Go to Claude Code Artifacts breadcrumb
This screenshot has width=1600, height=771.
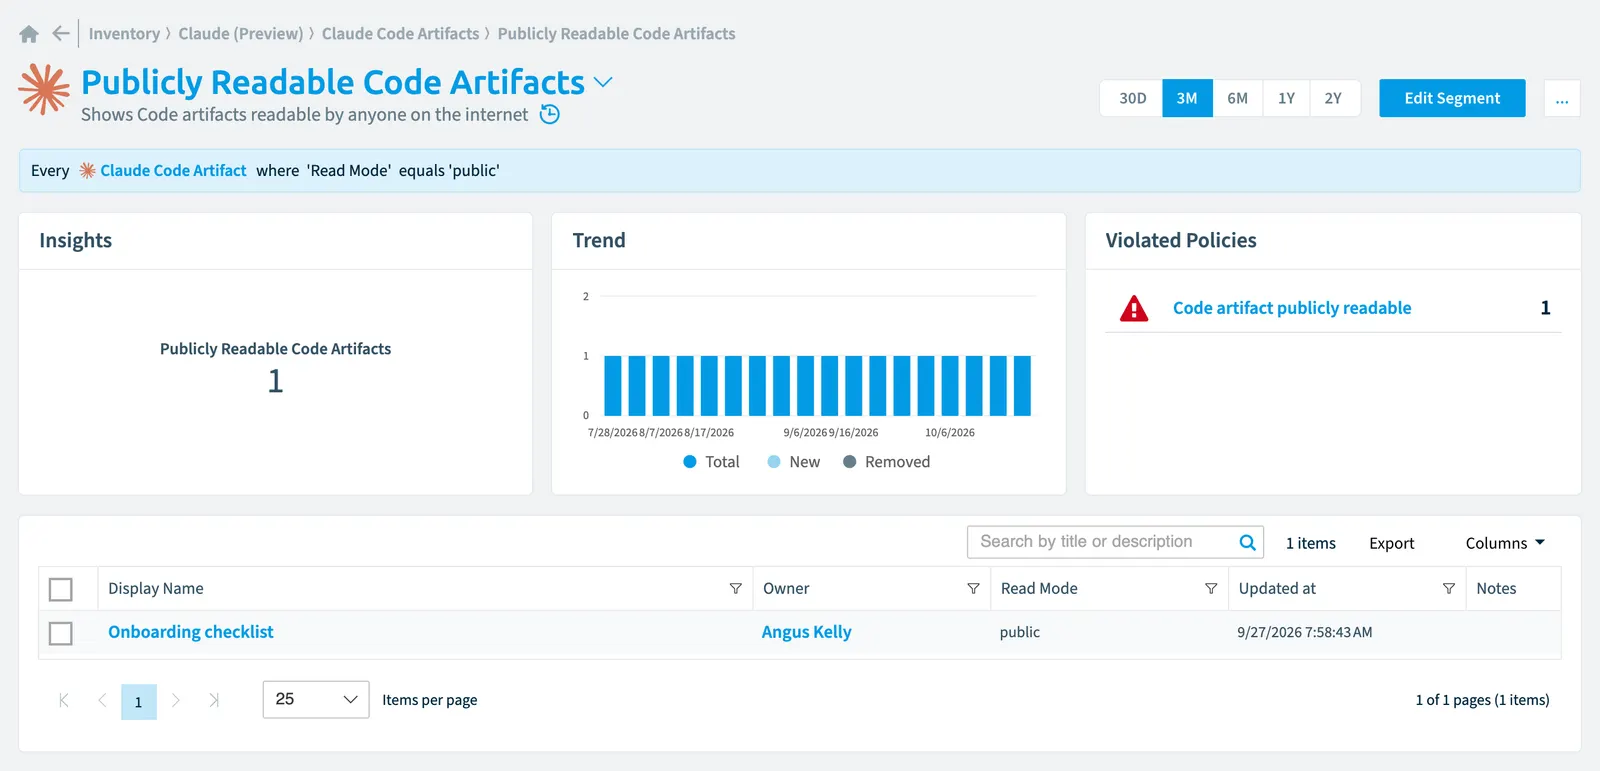(401, 34)
